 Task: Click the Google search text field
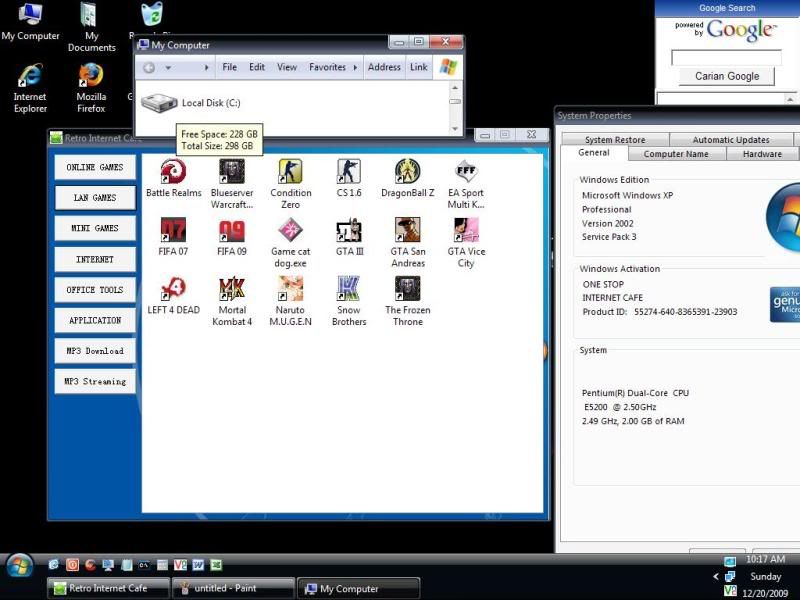point(726,58)
